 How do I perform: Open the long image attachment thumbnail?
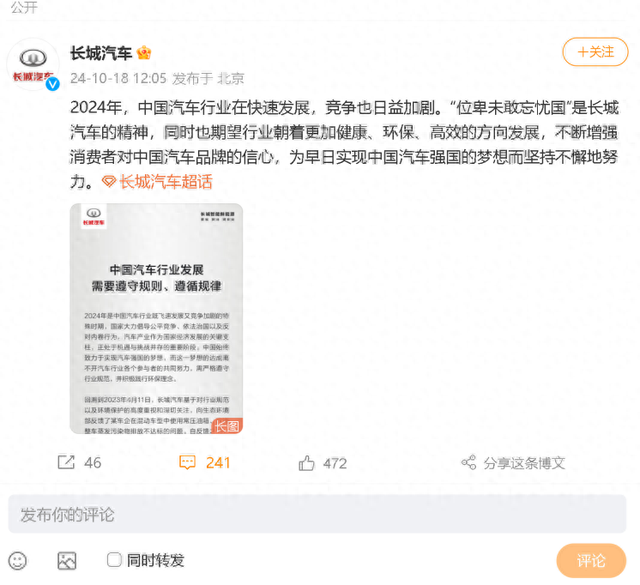pos(156,318)
